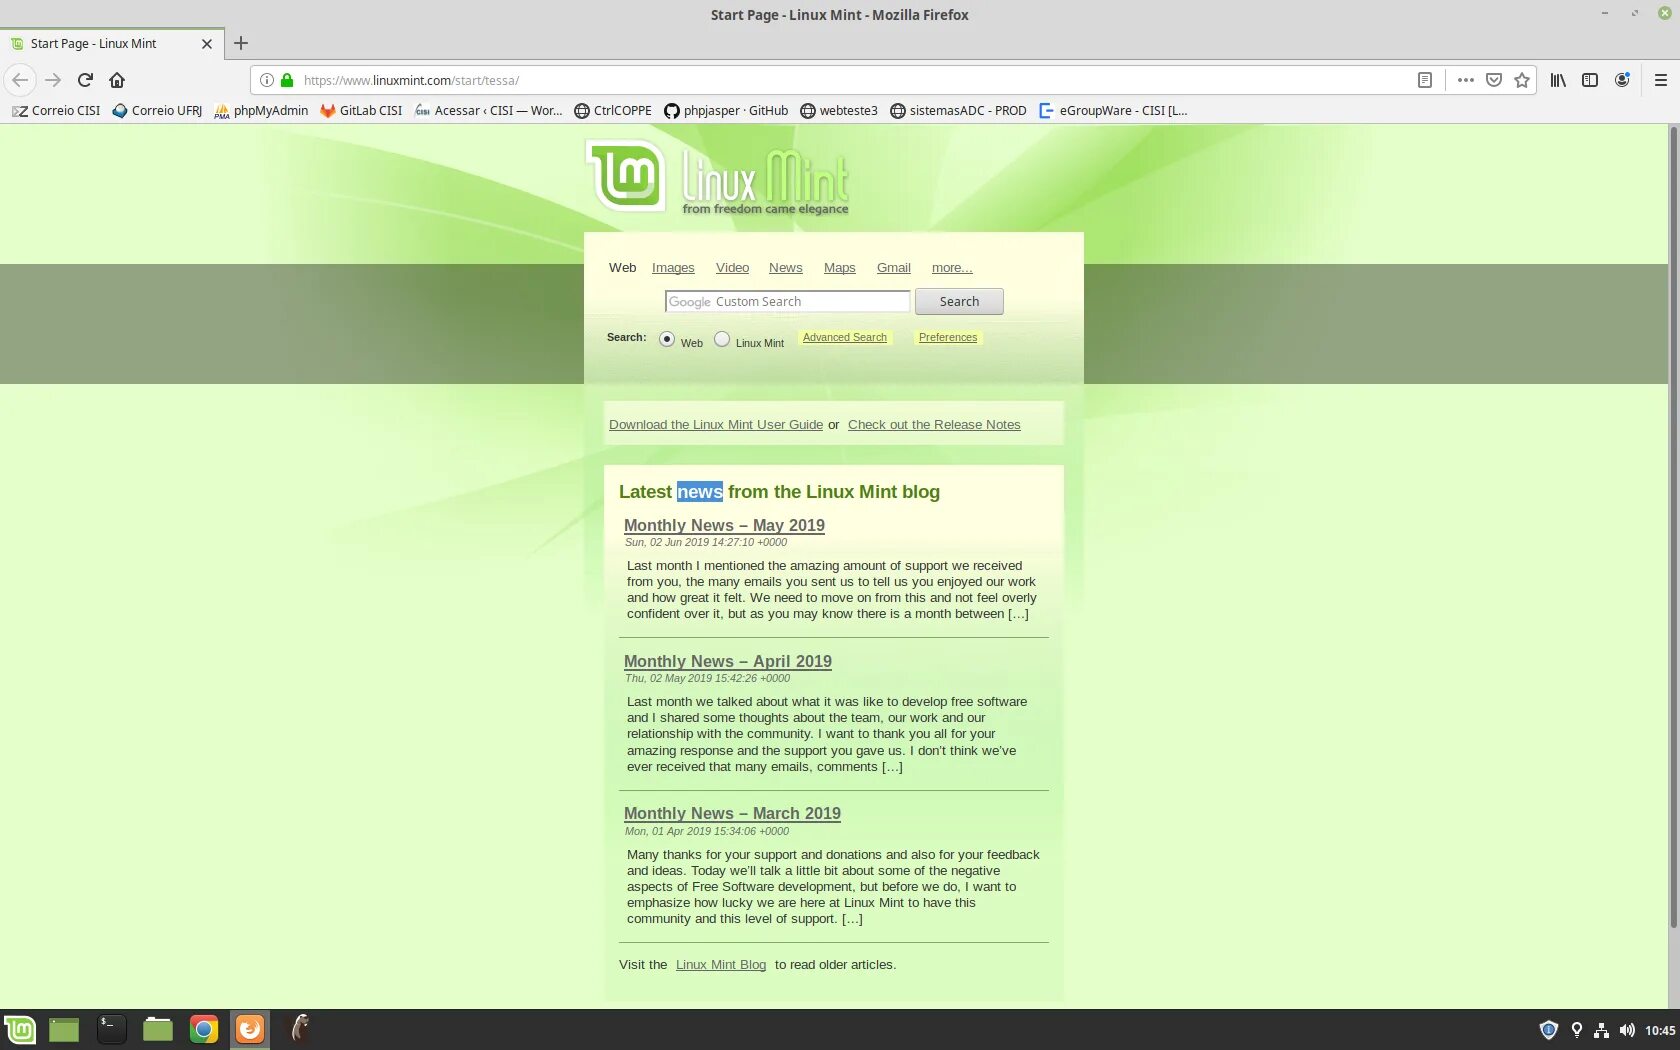Open GitLab CISI bookmark
The height and width of the screenshot is (1050, 1680).
coord(361,111)
